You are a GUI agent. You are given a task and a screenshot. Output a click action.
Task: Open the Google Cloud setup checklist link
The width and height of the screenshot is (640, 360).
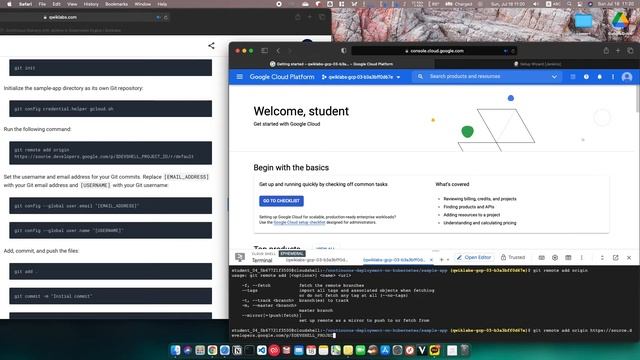tap(299, 222)
